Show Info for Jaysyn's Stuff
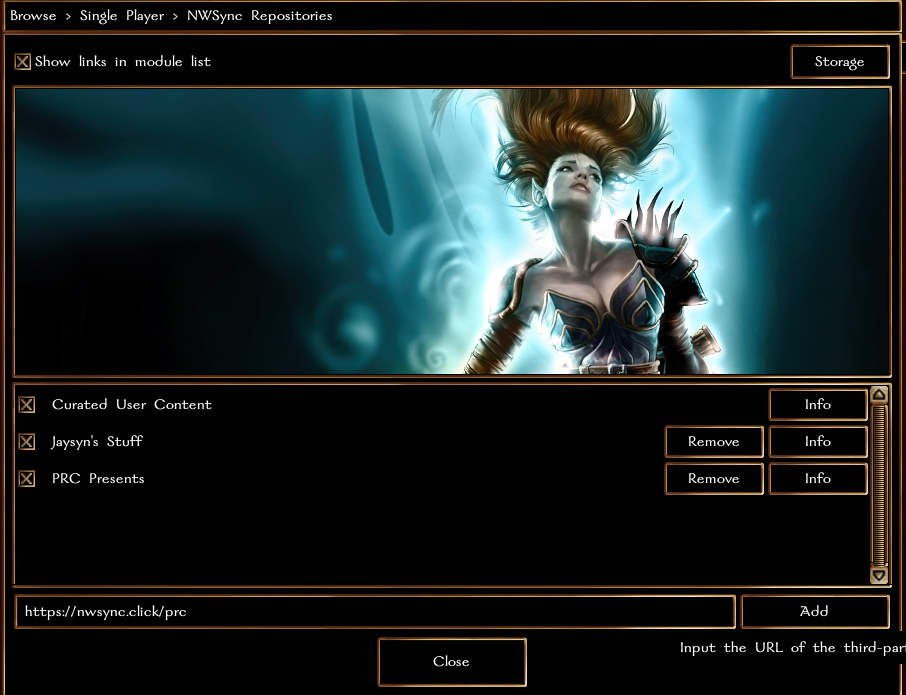Screen dimensions: 906x695 (x=817, y=441)
